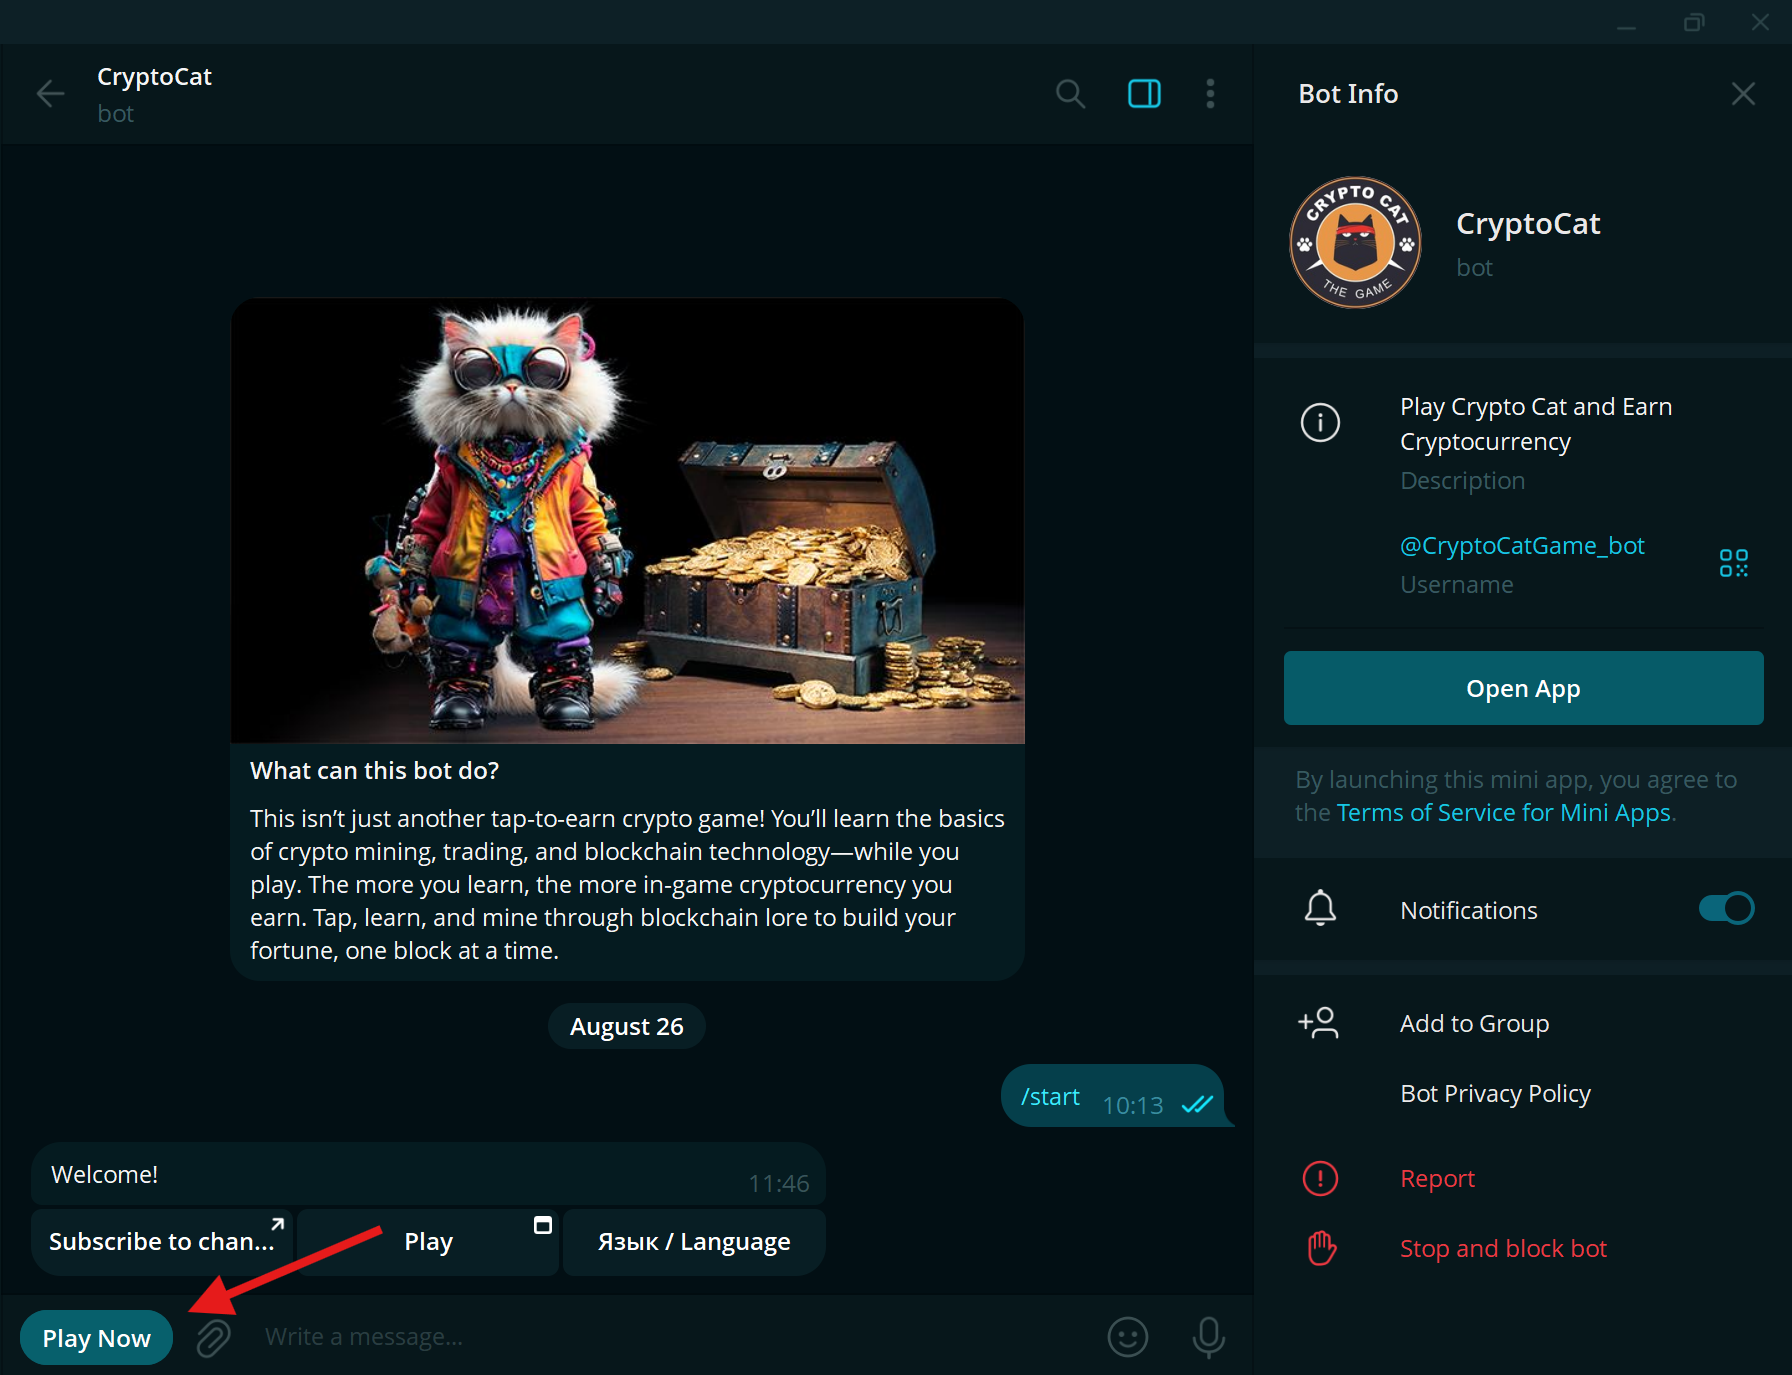This screenshot has height=1375, width=1792.
Task: Click the red Report exclamation icon
Action: (1320, 1178)
